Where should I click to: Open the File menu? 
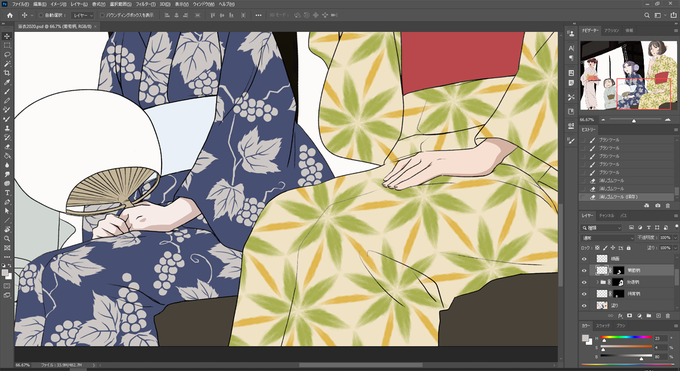click(20, 4)
